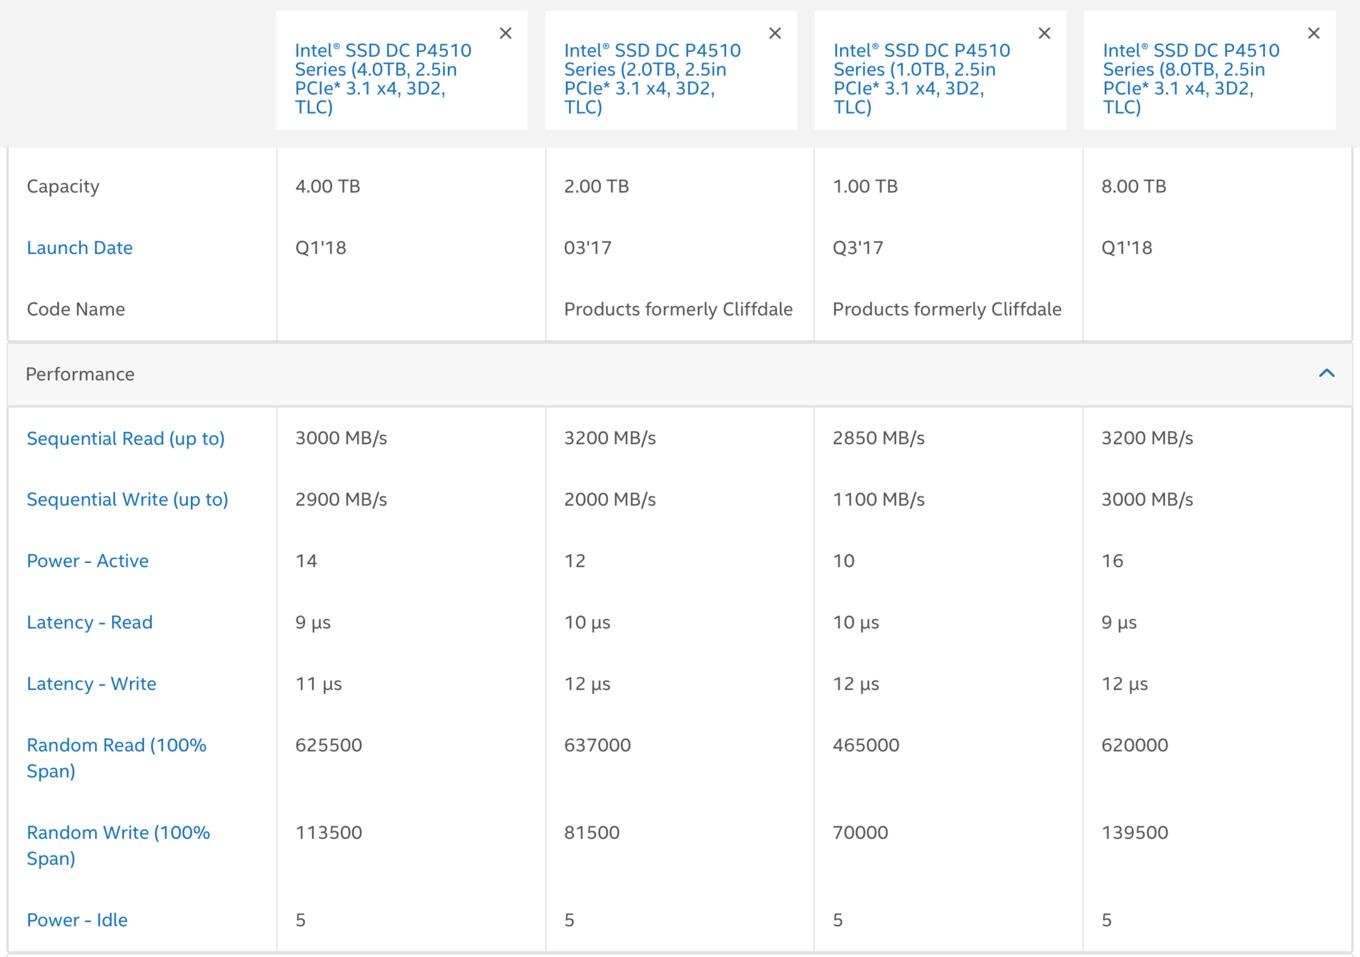Click the Latency - Read spec label

tap(90, 622)
